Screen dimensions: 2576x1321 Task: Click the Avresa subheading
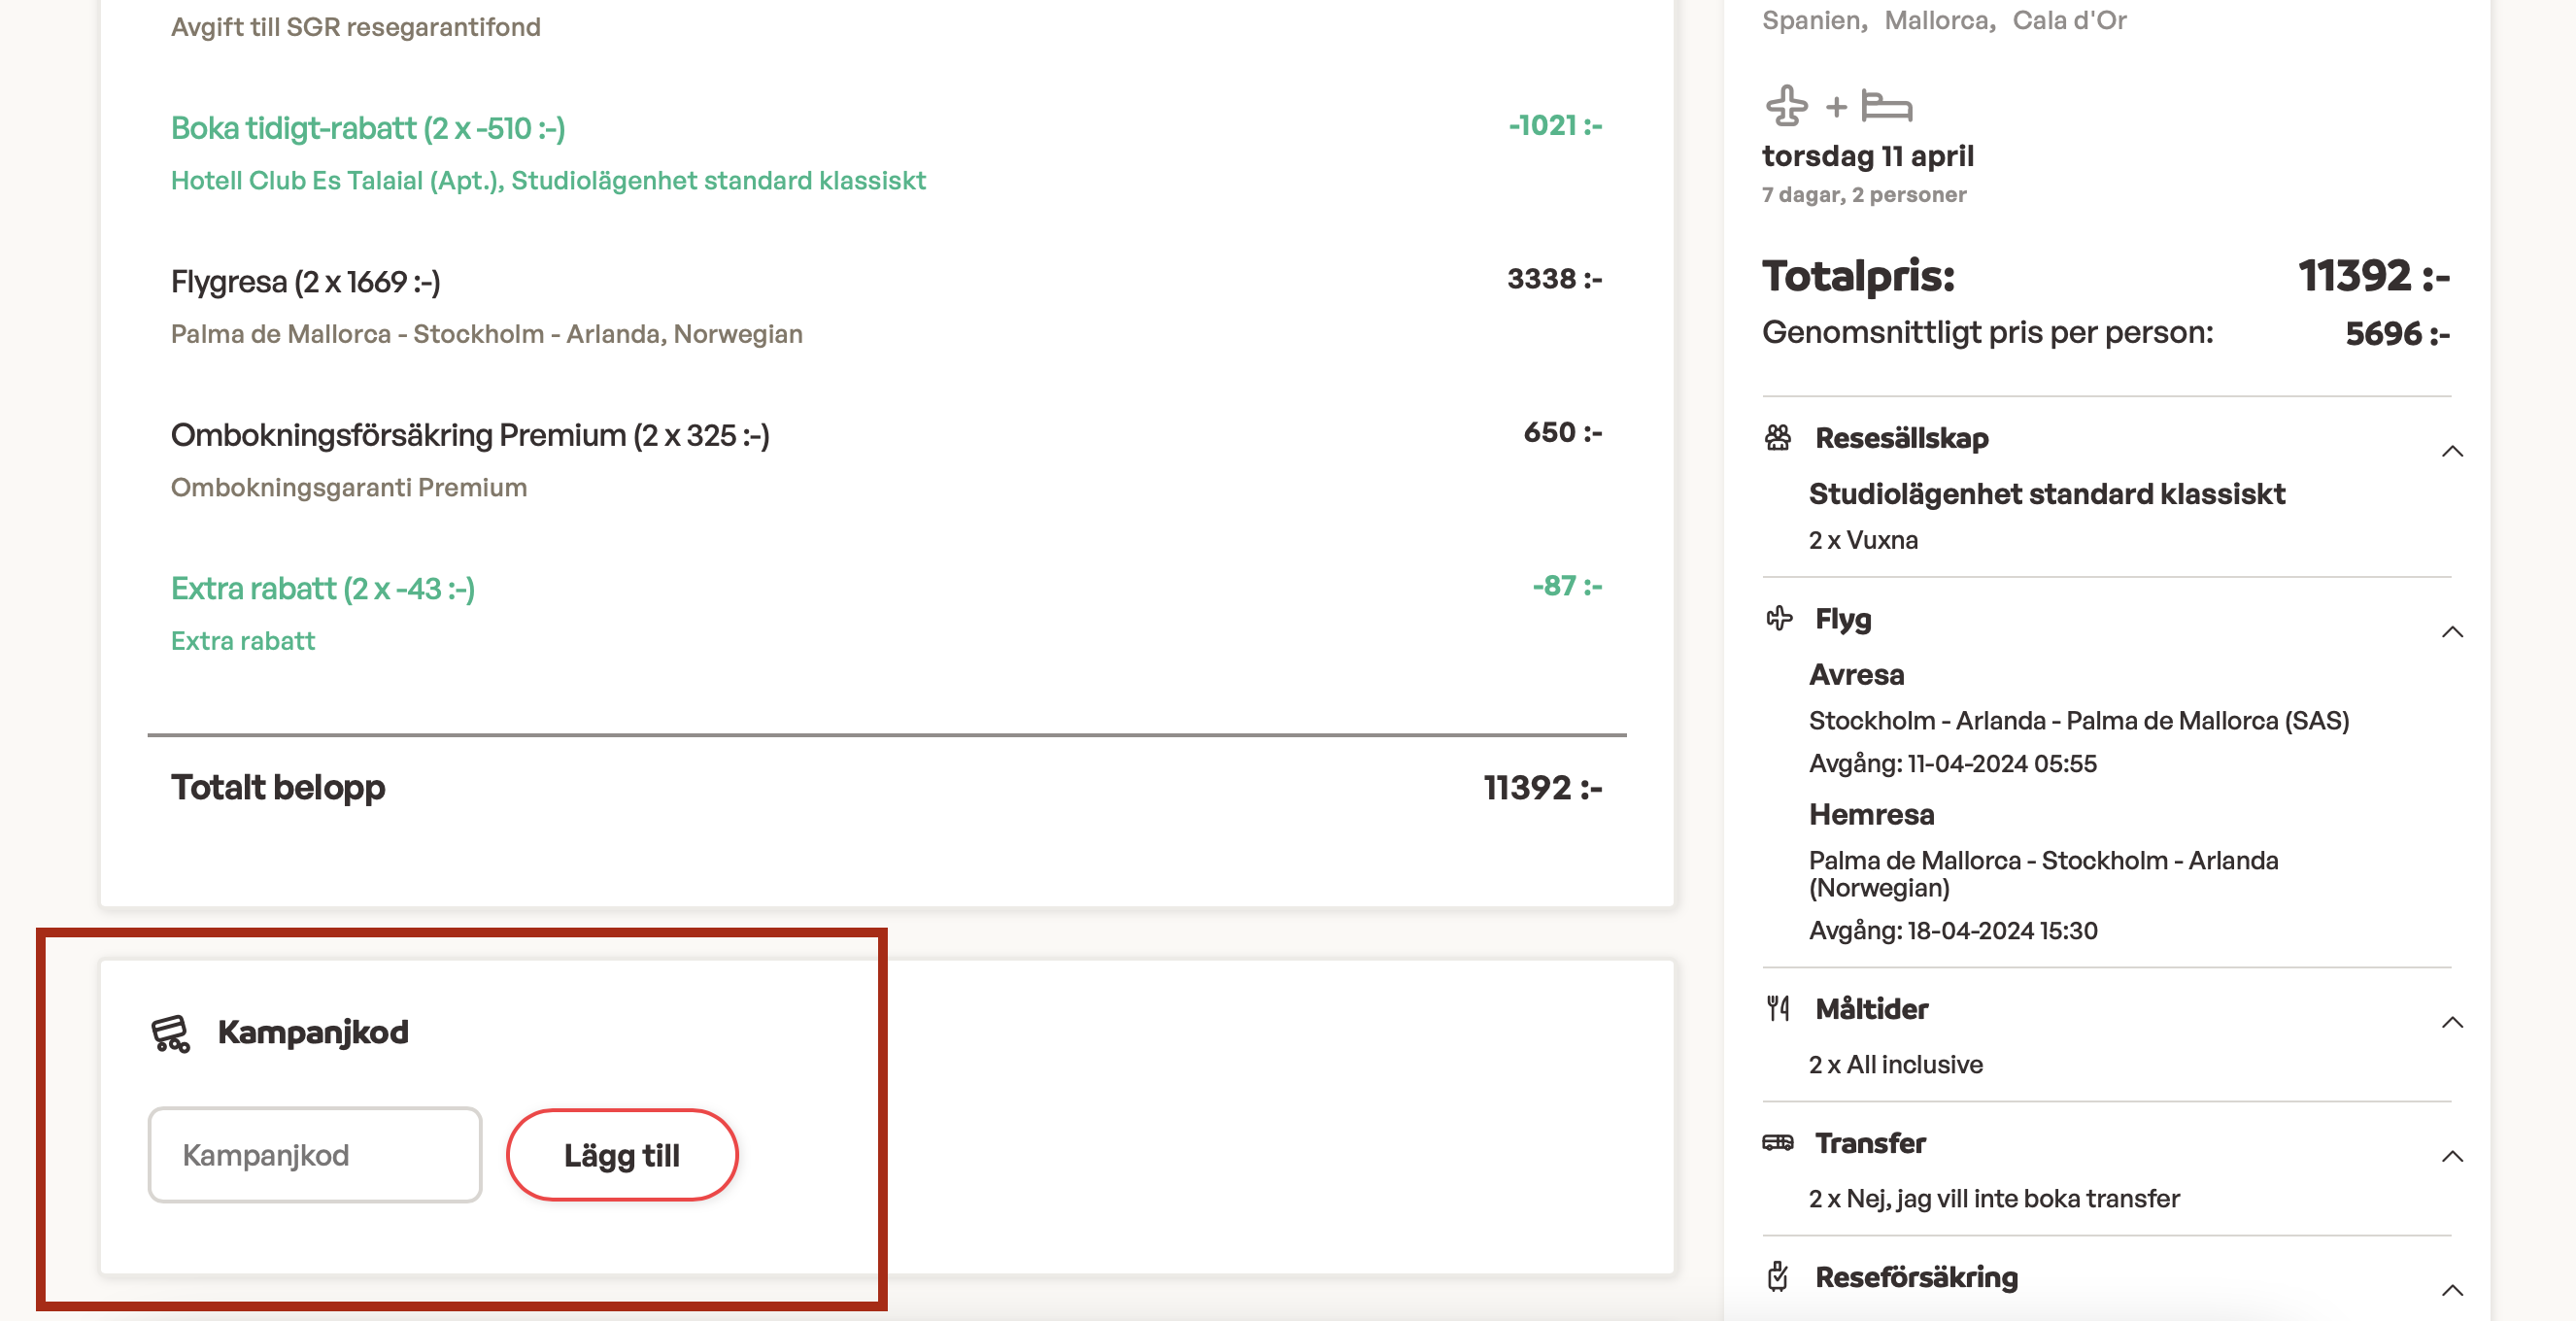tap(1856, 675)
